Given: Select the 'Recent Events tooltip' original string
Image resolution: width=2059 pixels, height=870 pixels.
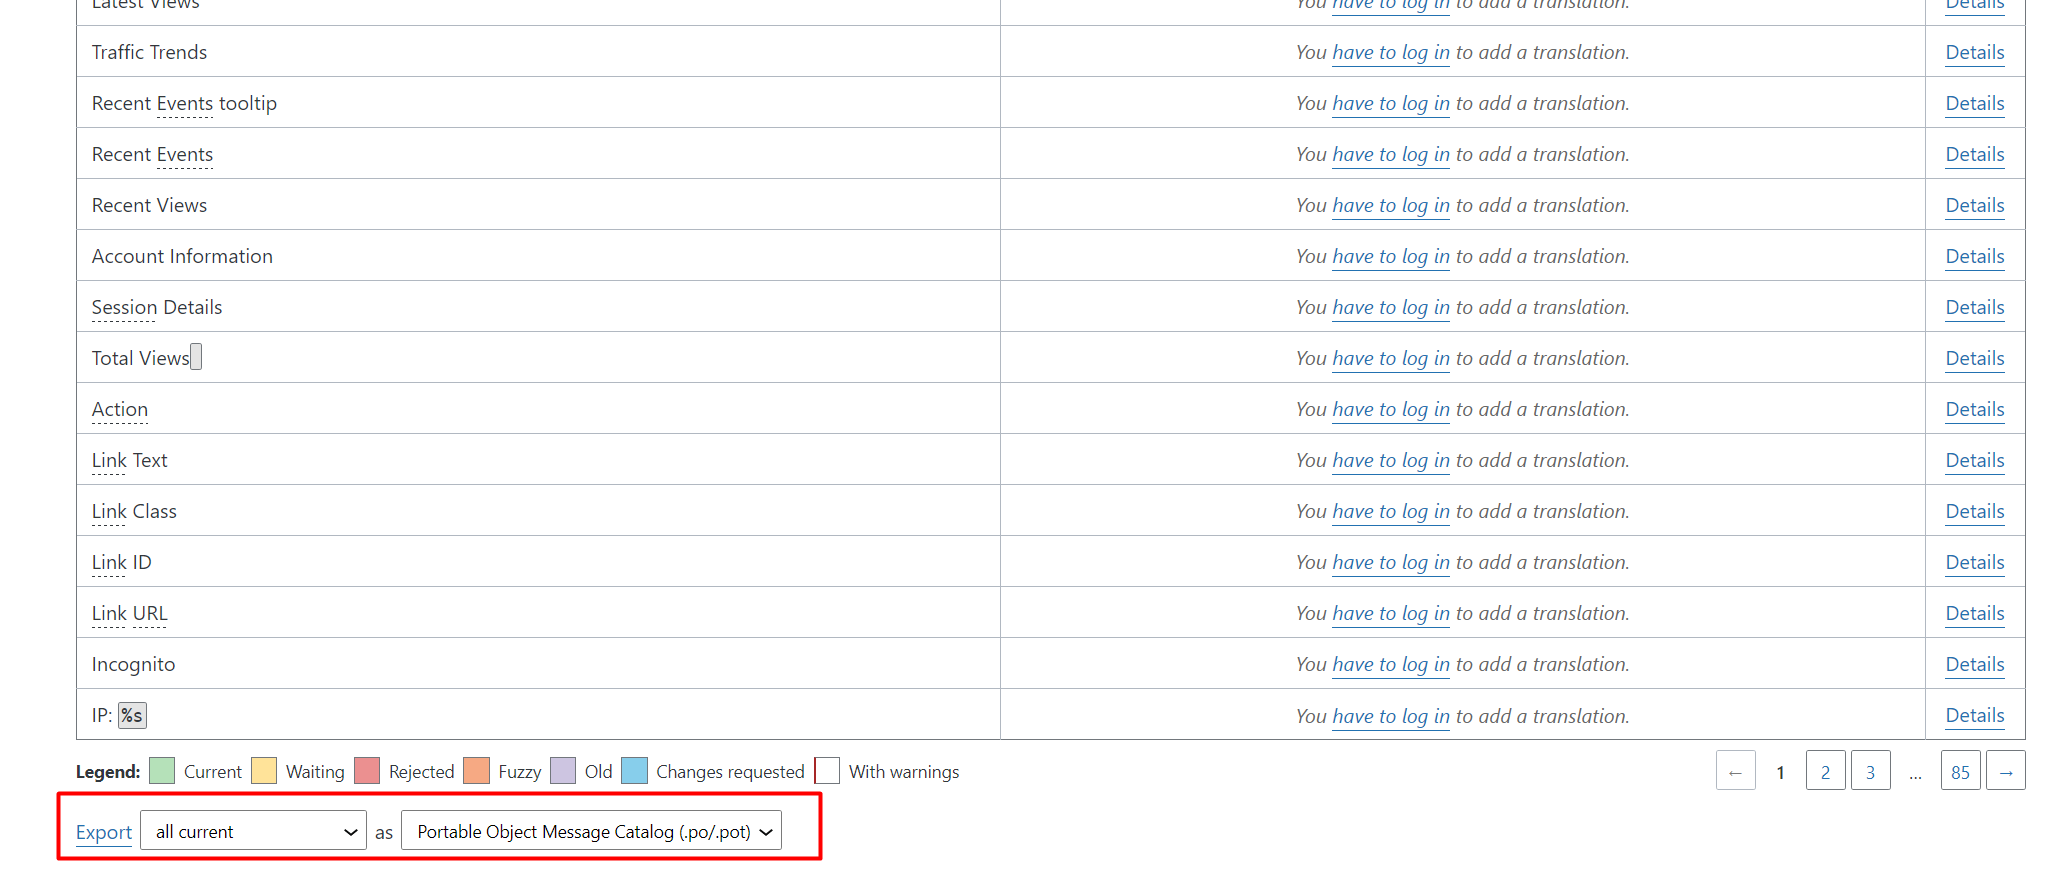Looking at the screenshot, I should click(184, 103).
